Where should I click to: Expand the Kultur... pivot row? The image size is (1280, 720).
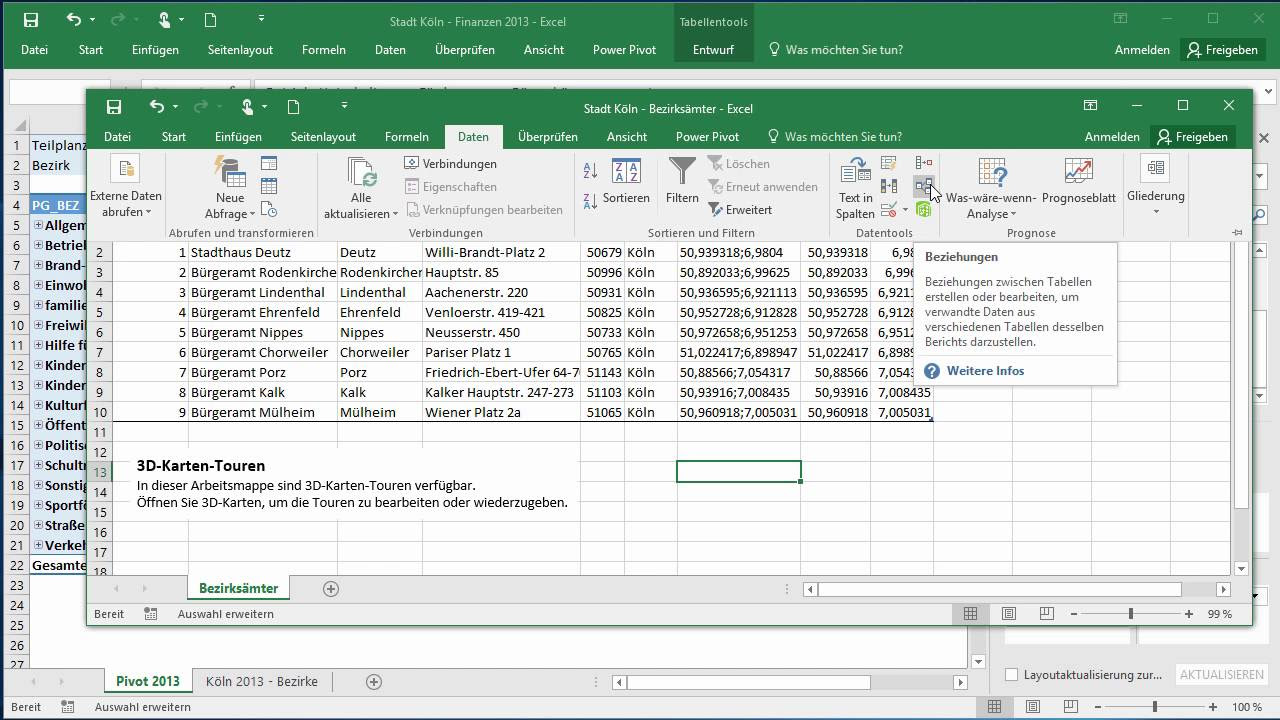coord(39,405)
